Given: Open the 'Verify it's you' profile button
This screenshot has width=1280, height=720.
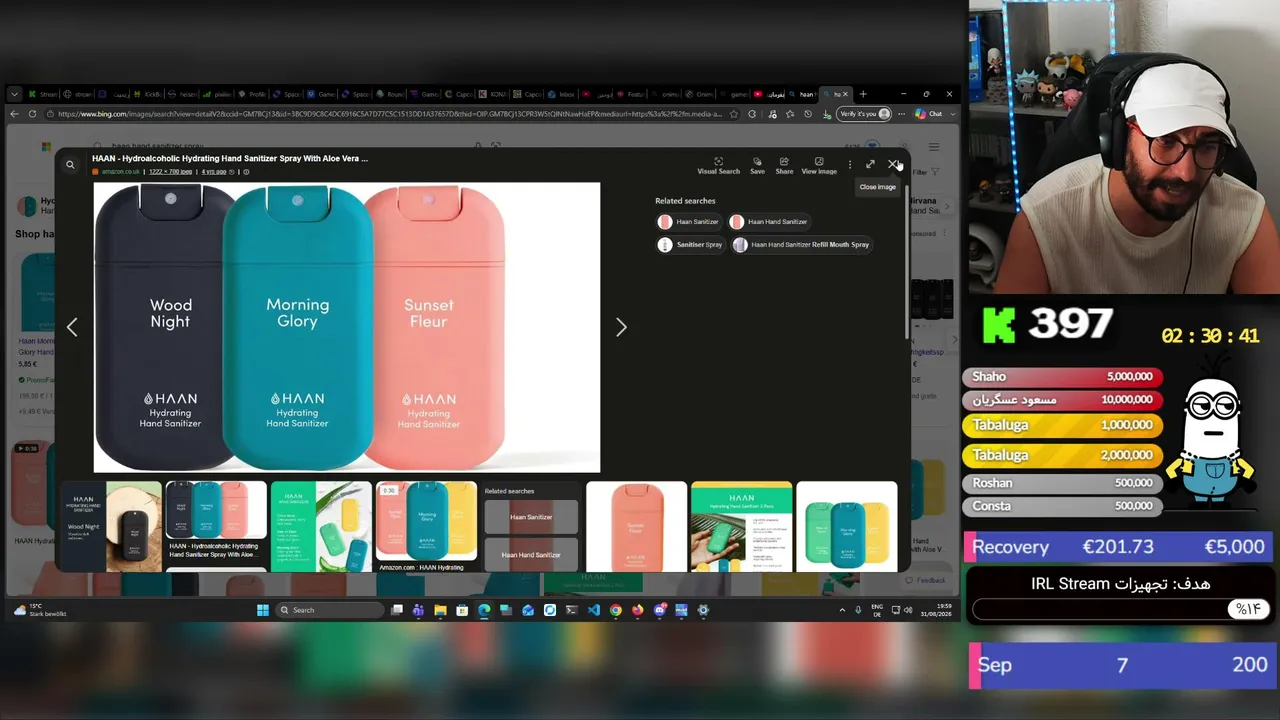Looking at the screenshot, I should (x=864, y=114).
